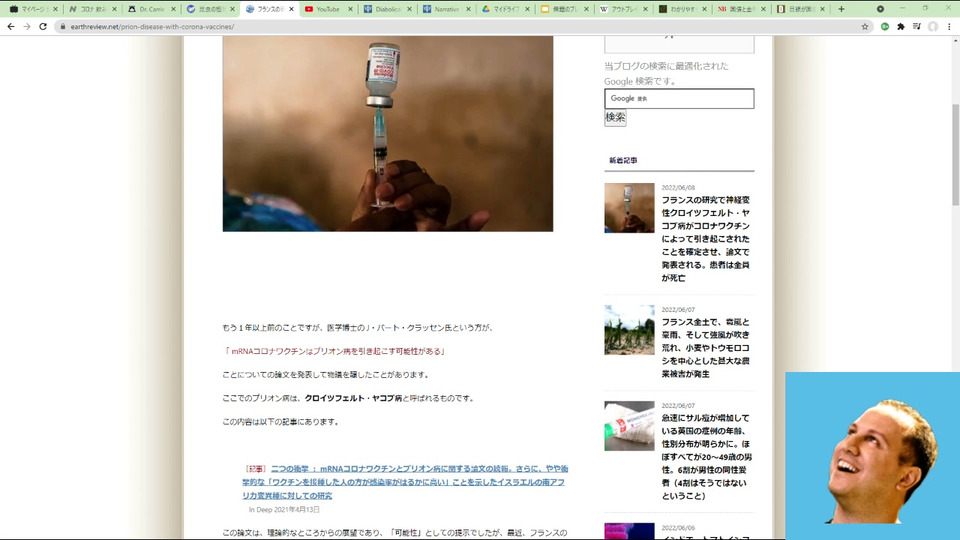This screenshot has width=960, height=540.
Task: Bookmark this page with the star icon
Action: click(864, 26)
